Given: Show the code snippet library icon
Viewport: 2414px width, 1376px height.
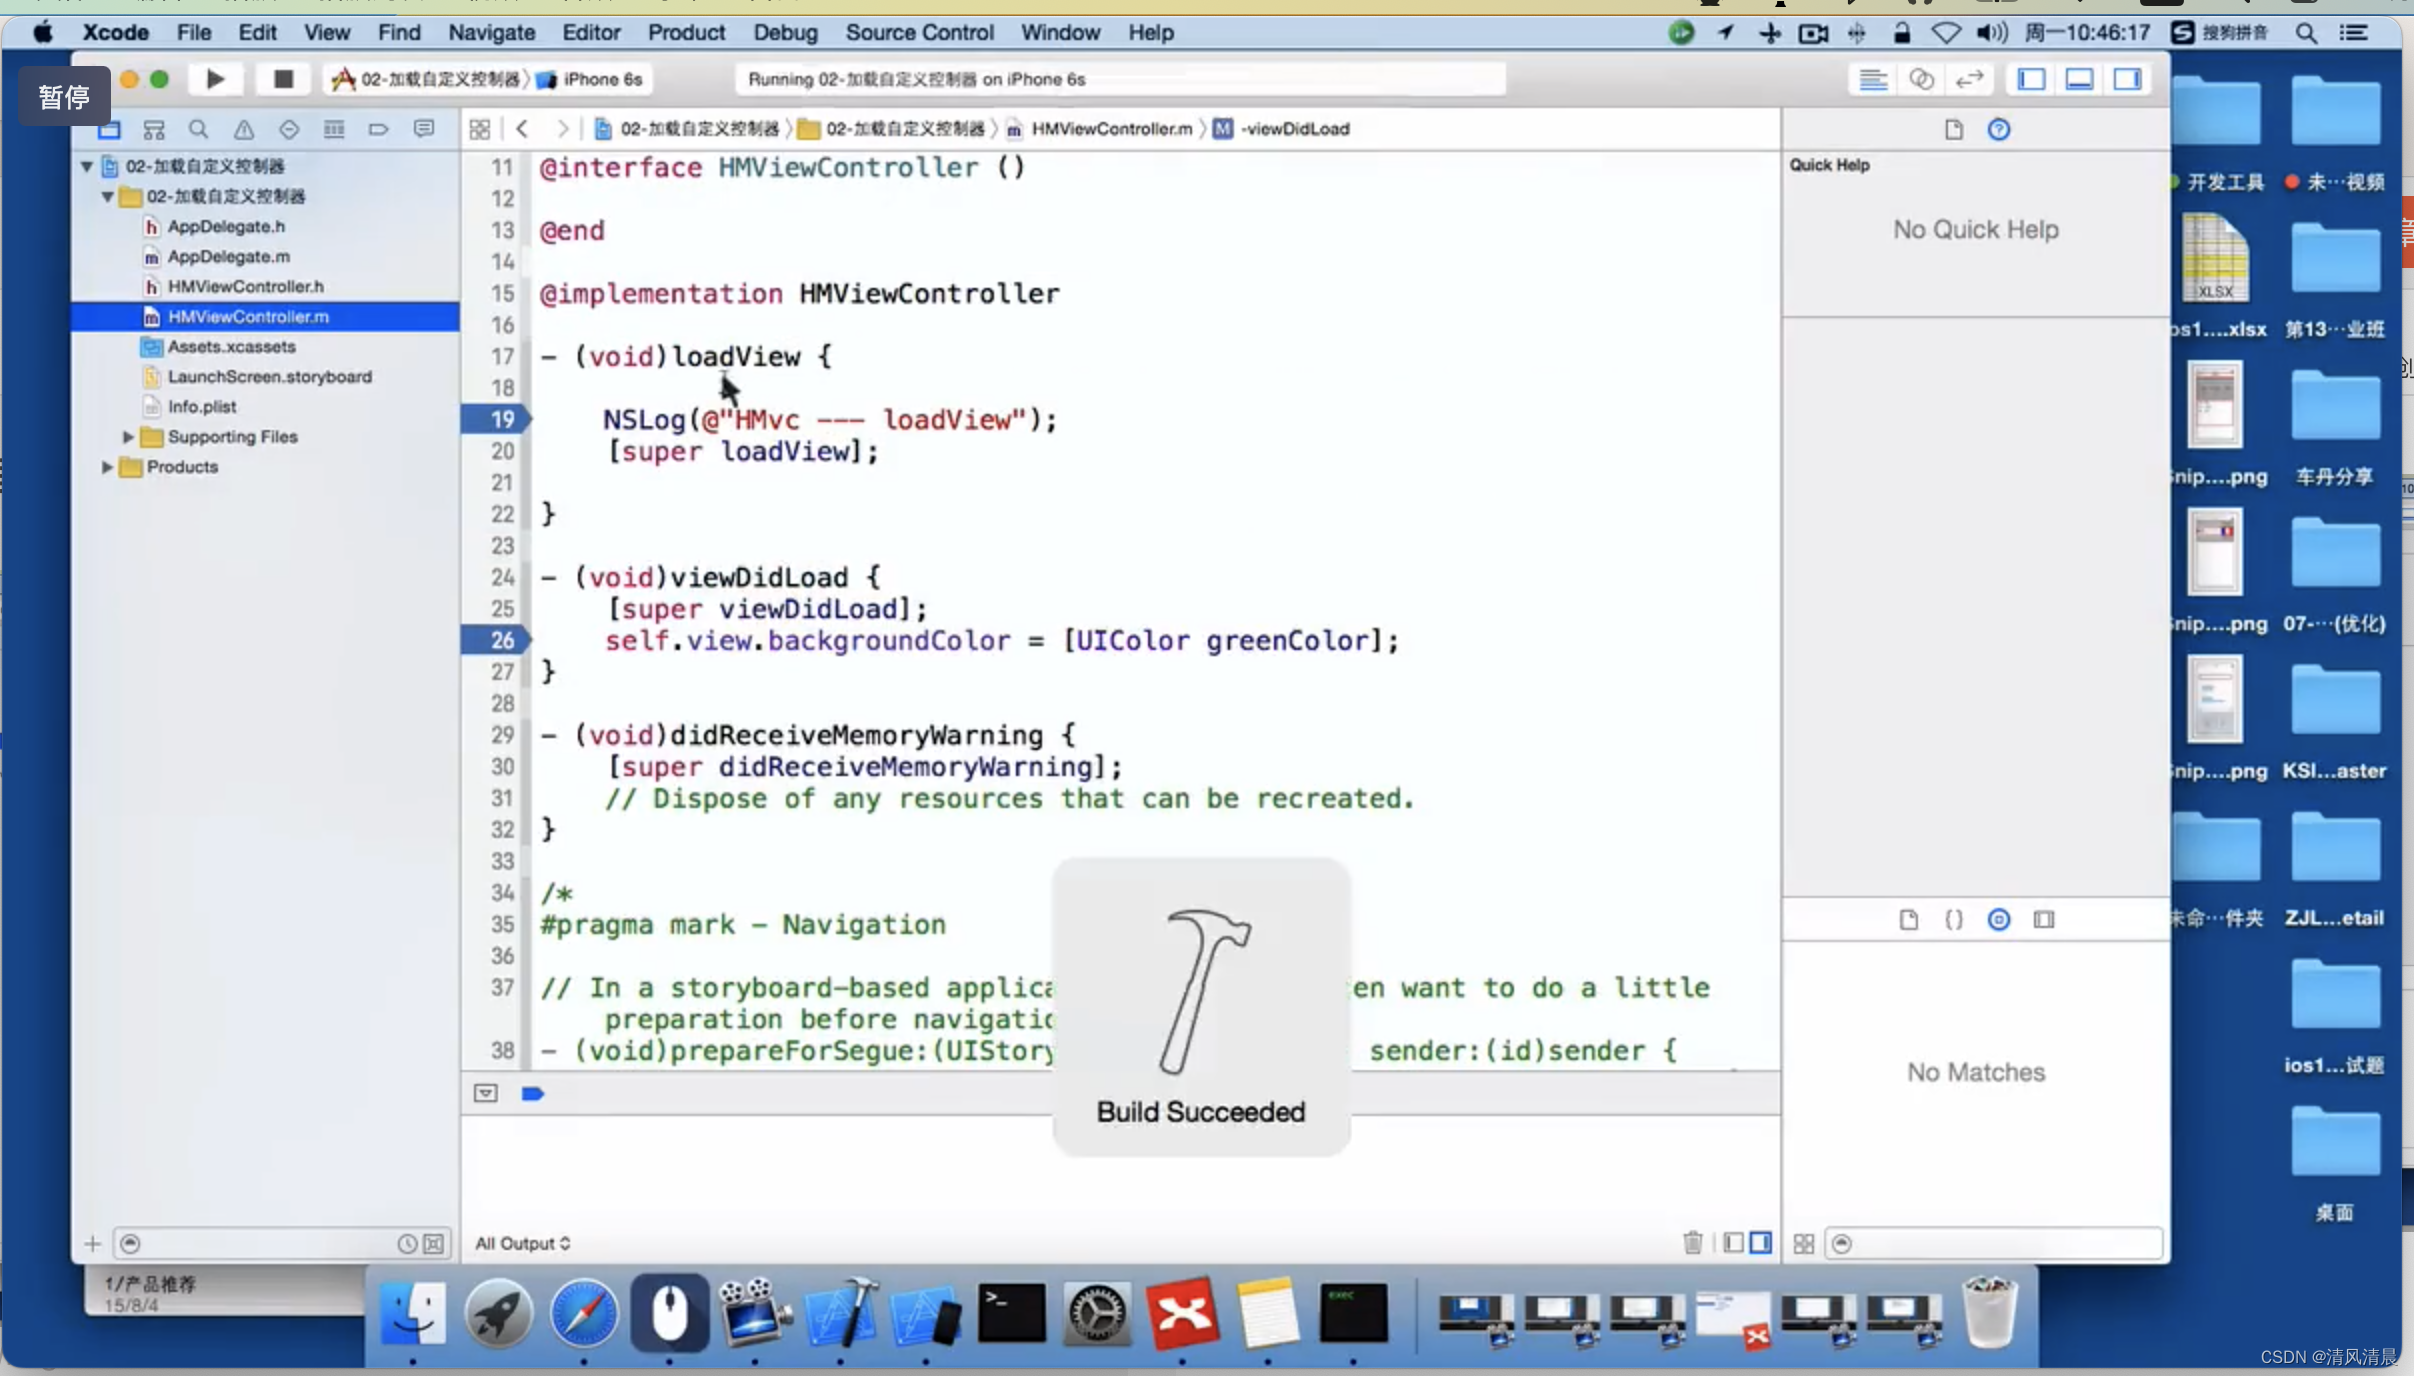Looking at the screenshot, I should (1953, 919).
